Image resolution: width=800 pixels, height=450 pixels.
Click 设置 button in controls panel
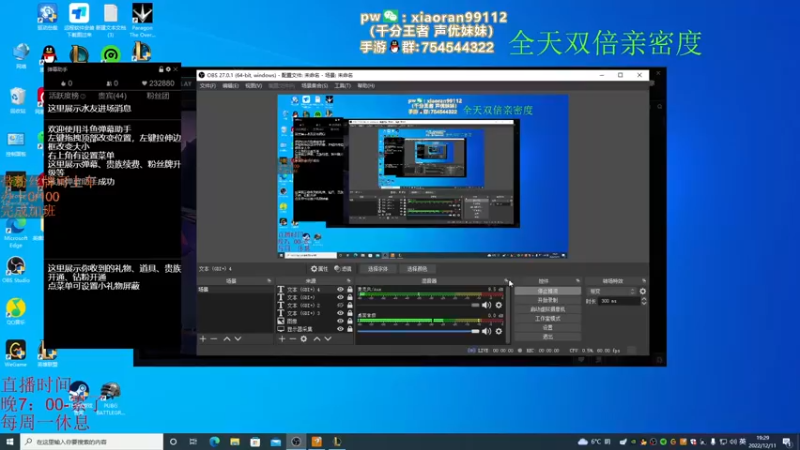click(547, 328)
